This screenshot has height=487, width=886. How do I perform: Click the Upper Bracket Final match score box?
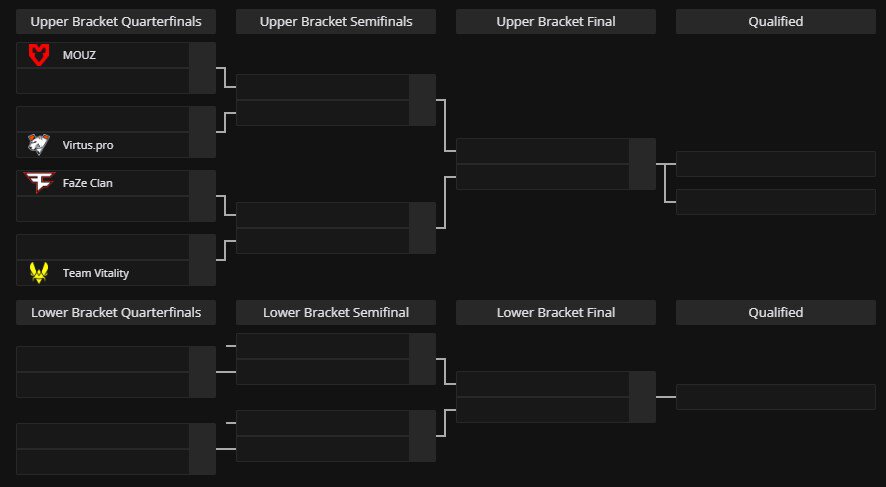pyautogui.click(x=642, y=164)
